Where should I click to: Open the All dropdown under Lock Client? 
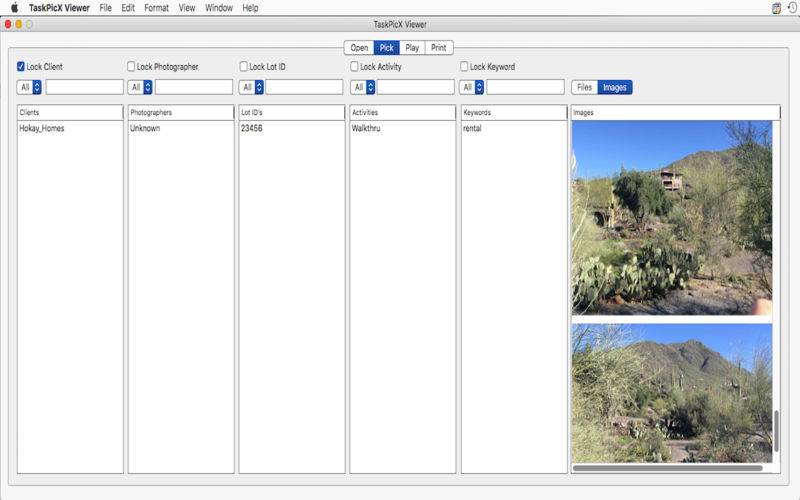(30, 87)
